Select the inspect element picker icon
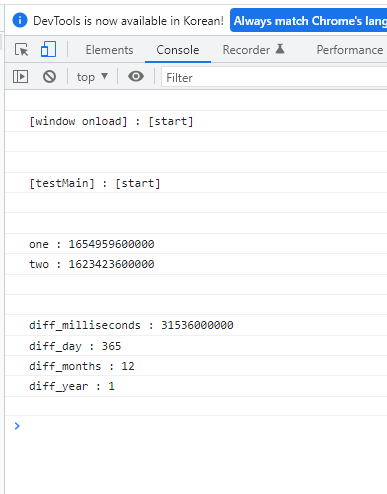387x494 pixels. coord(22,50)
